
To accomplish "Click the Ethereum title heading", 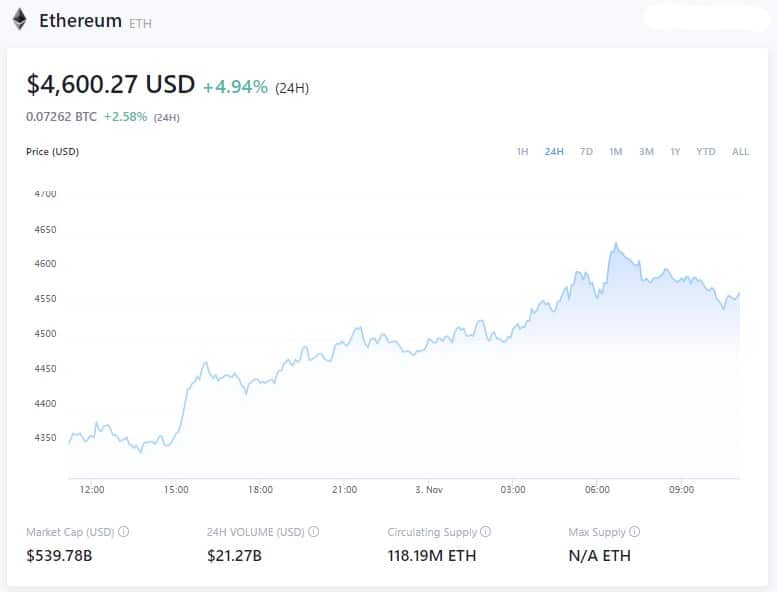I will 80,21.
